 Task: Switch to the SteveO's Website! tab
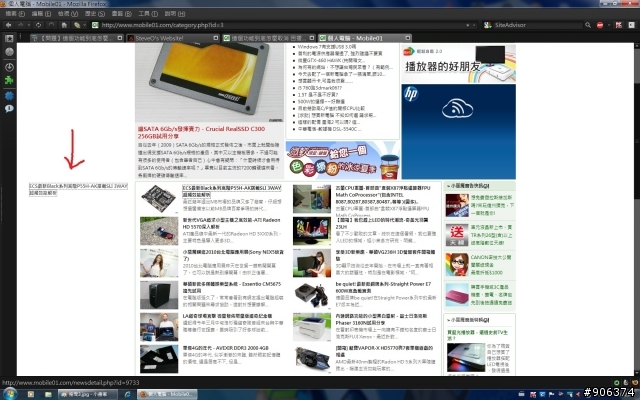171,38
